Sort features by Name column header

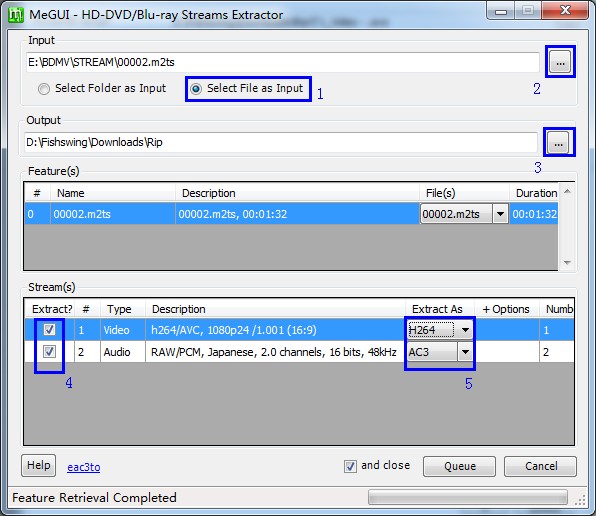113,193
